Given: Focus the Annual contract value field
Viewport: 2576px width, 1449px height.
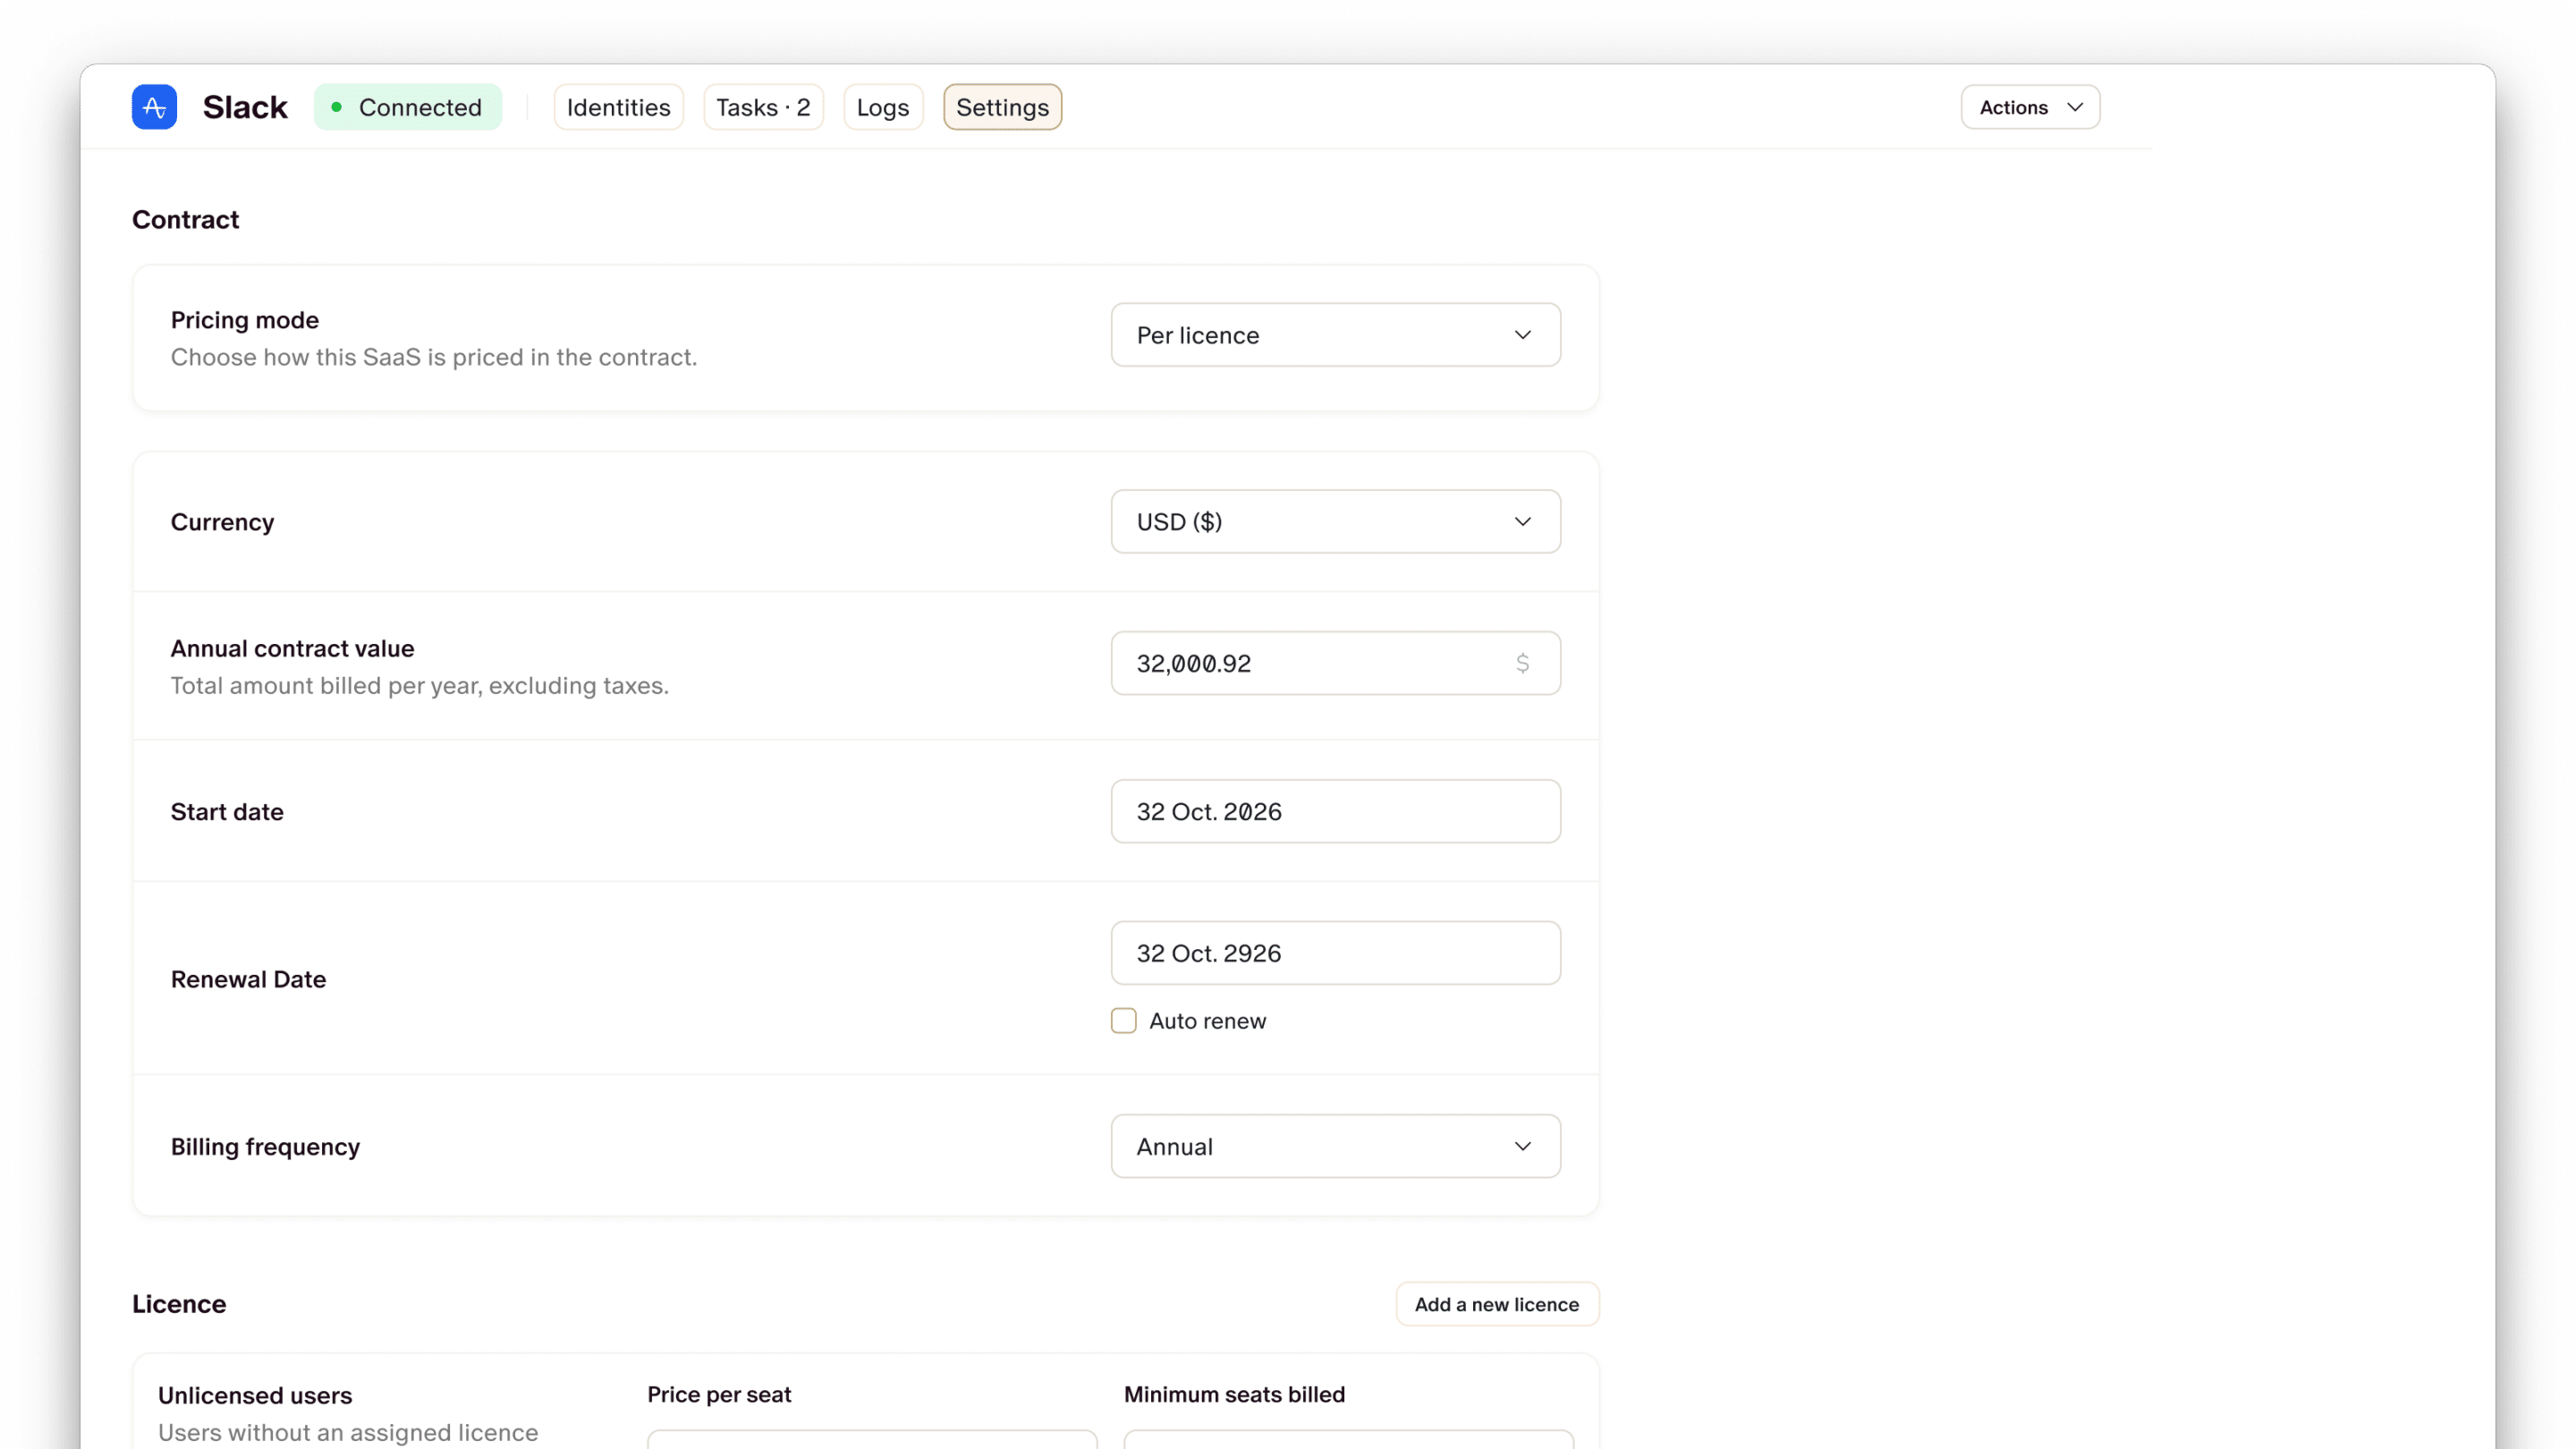Looking at the screenshot, I should [1335, 663].
